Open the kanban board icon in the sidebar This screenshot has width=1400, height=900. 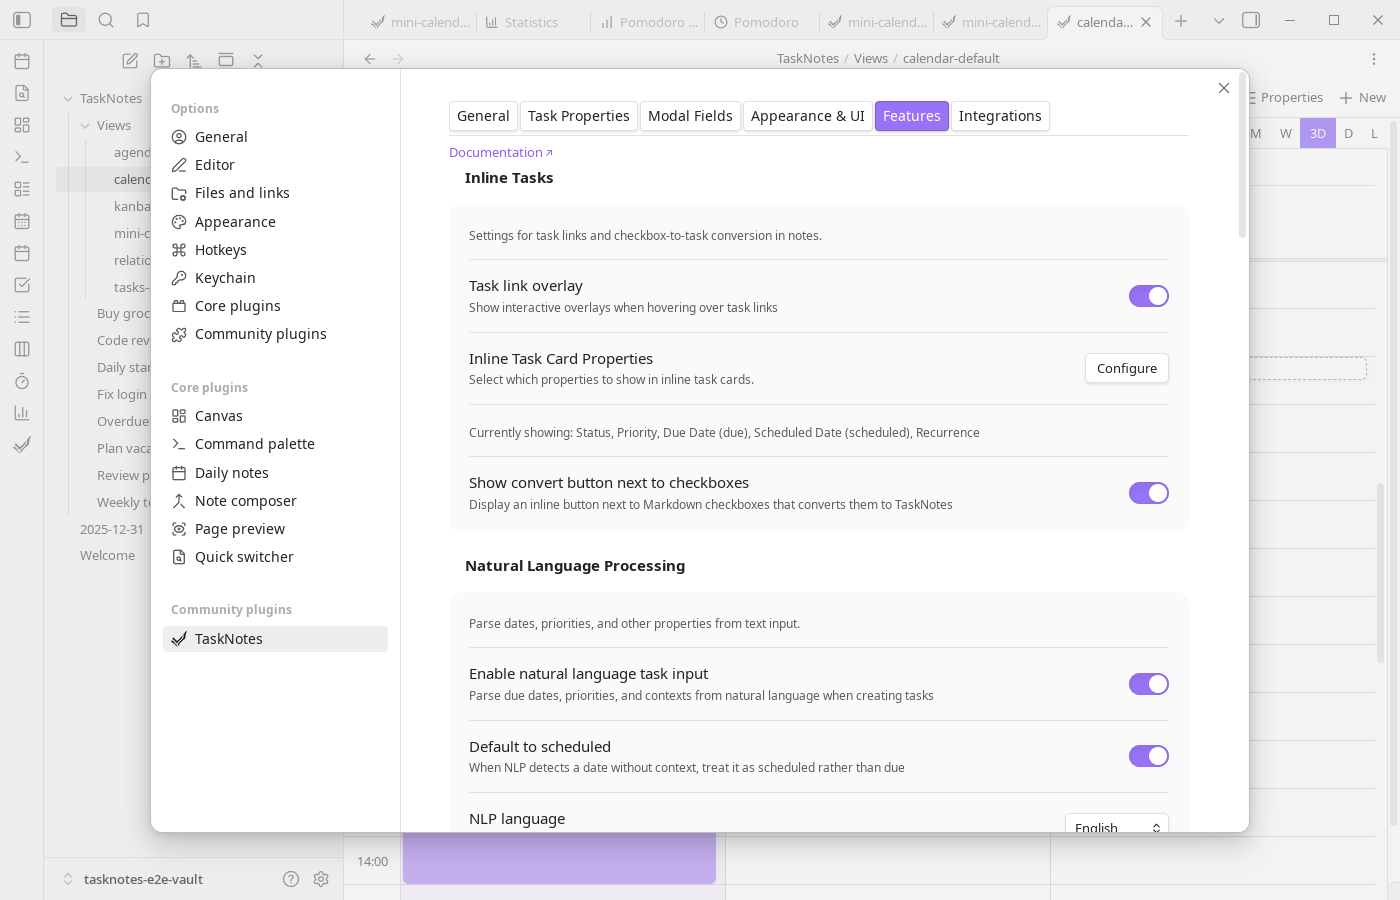21,349
